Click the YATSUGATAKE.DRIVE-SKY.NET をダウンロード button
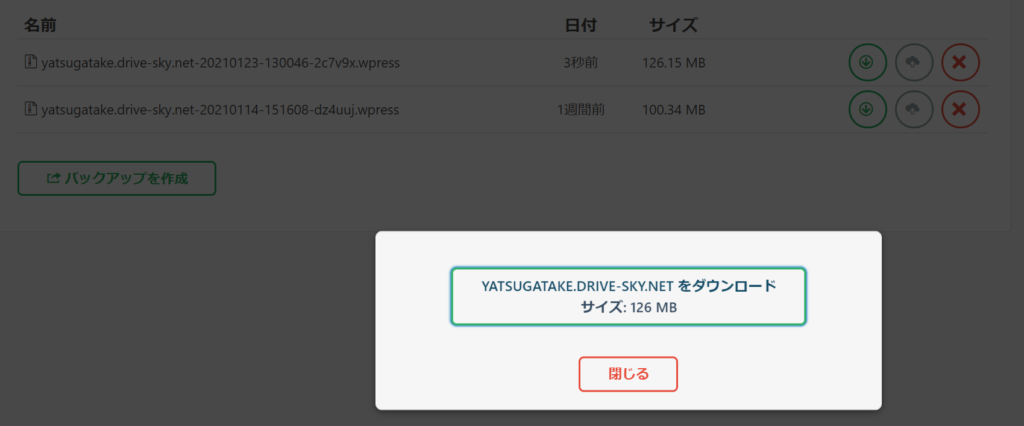This screenshot has width=1024, height=426. pos(628,296)
